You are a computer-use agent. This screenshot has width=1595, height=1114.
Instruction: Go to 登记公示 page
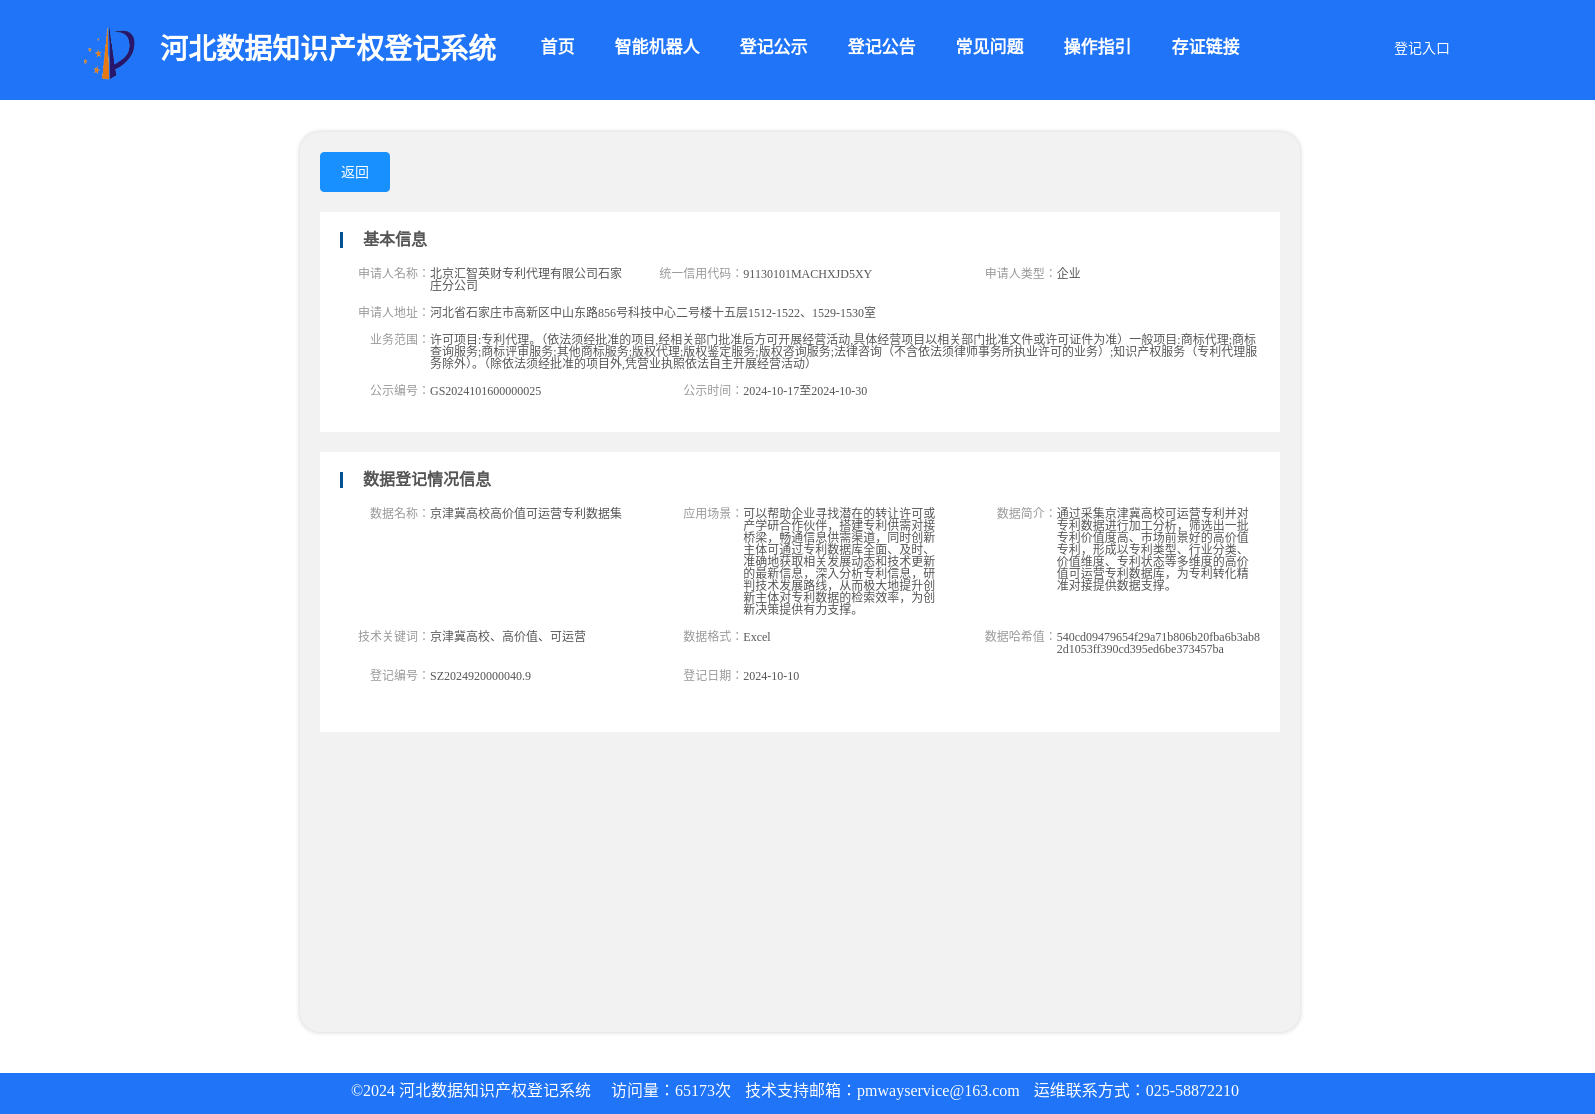[x=773, y=47]
